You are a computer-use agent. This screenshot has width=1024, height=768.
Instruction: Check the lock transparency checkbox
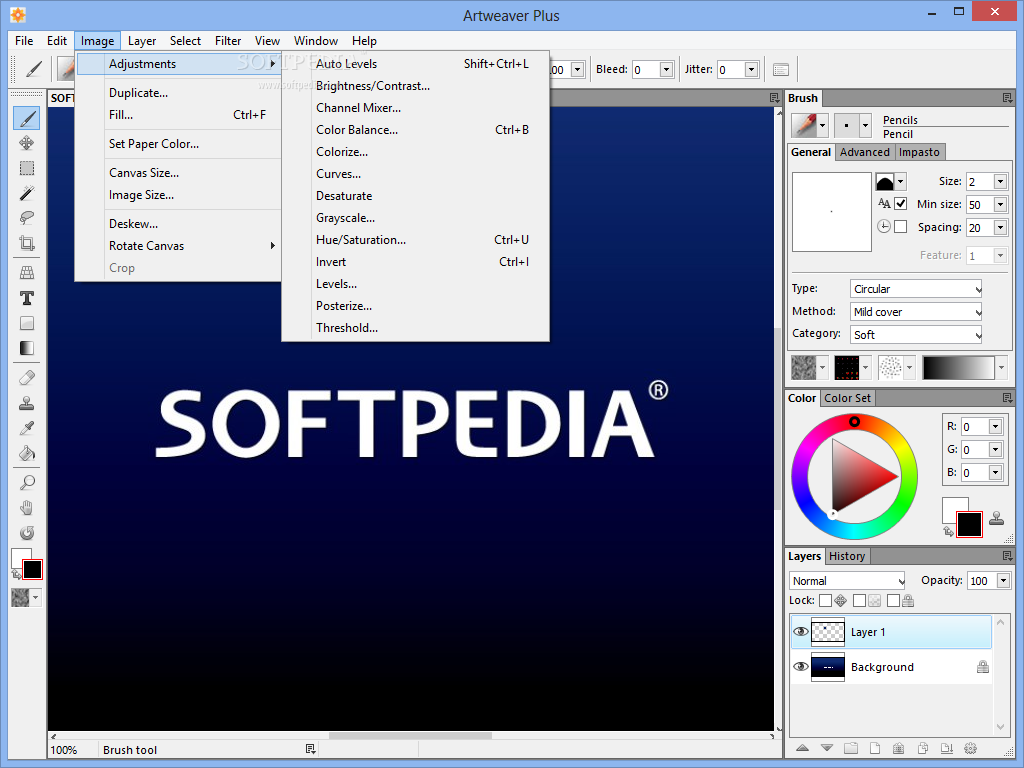point(859,600)
